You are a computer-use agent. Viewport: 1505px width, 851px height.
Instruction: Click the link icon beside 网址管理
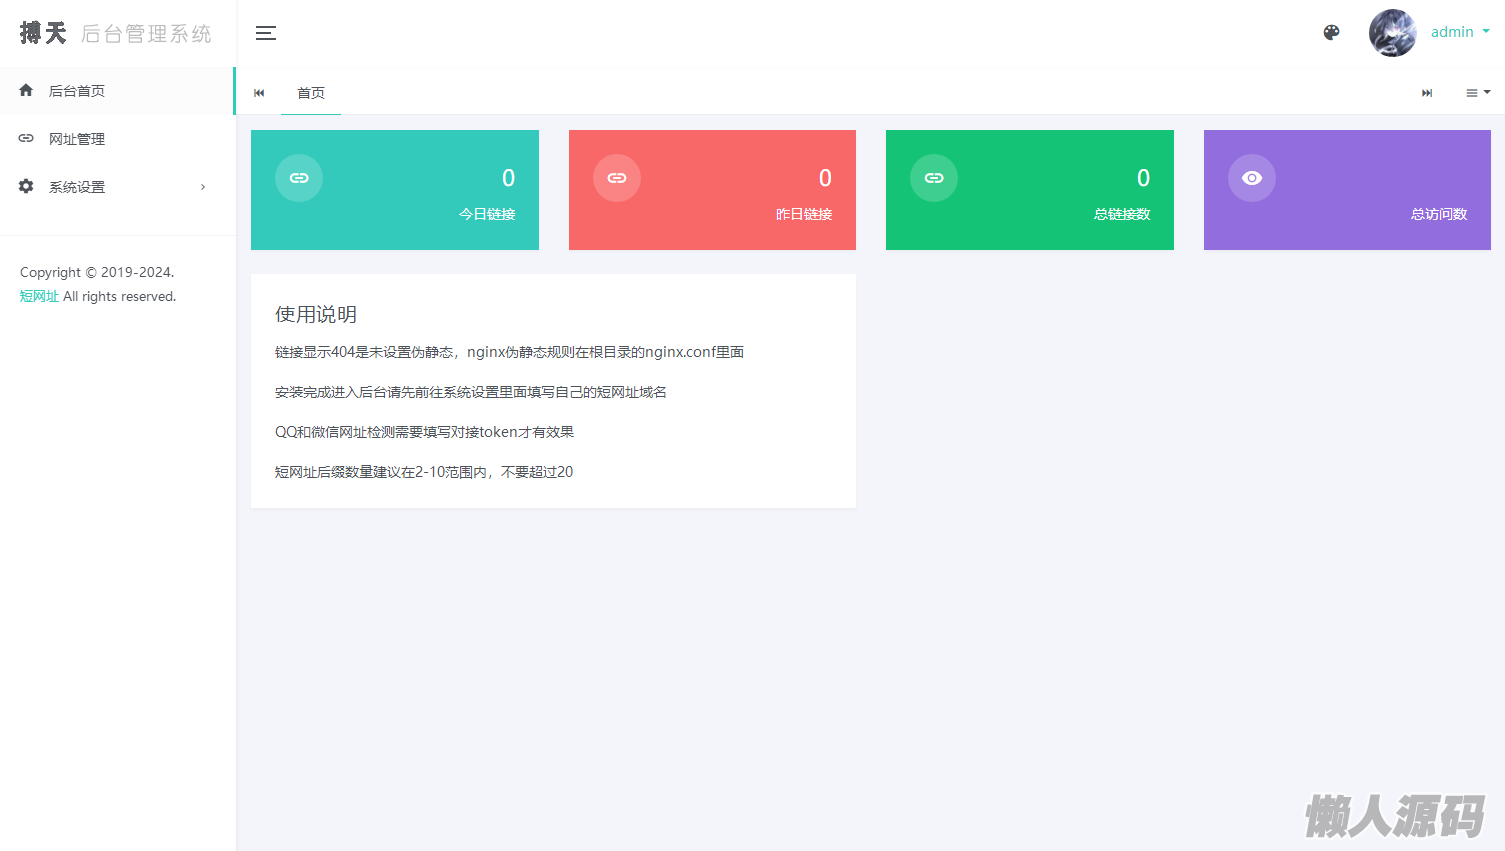[x=26, y=138]
